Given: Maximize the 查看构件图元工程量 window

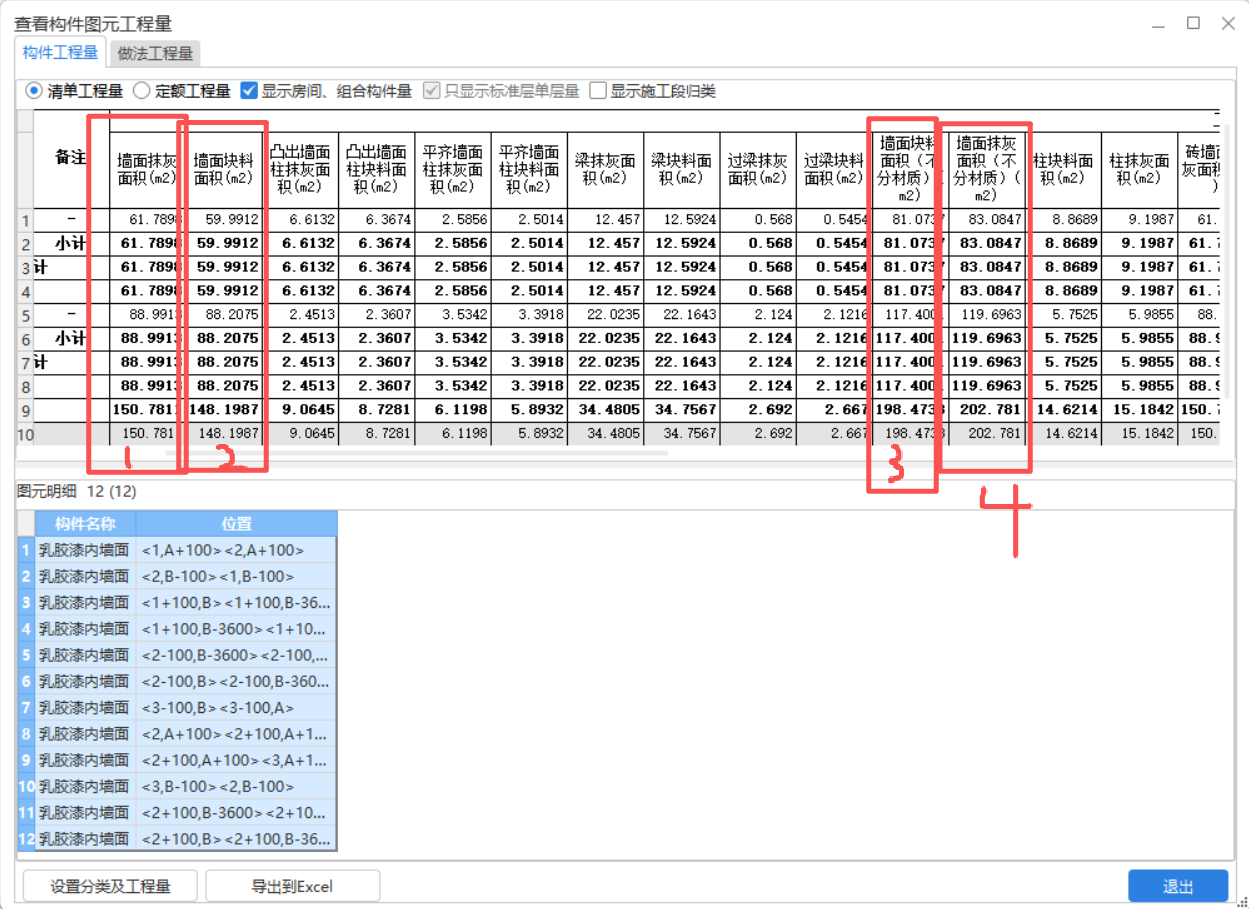Looking at the screenshot, I should [x=1193, y=23].
